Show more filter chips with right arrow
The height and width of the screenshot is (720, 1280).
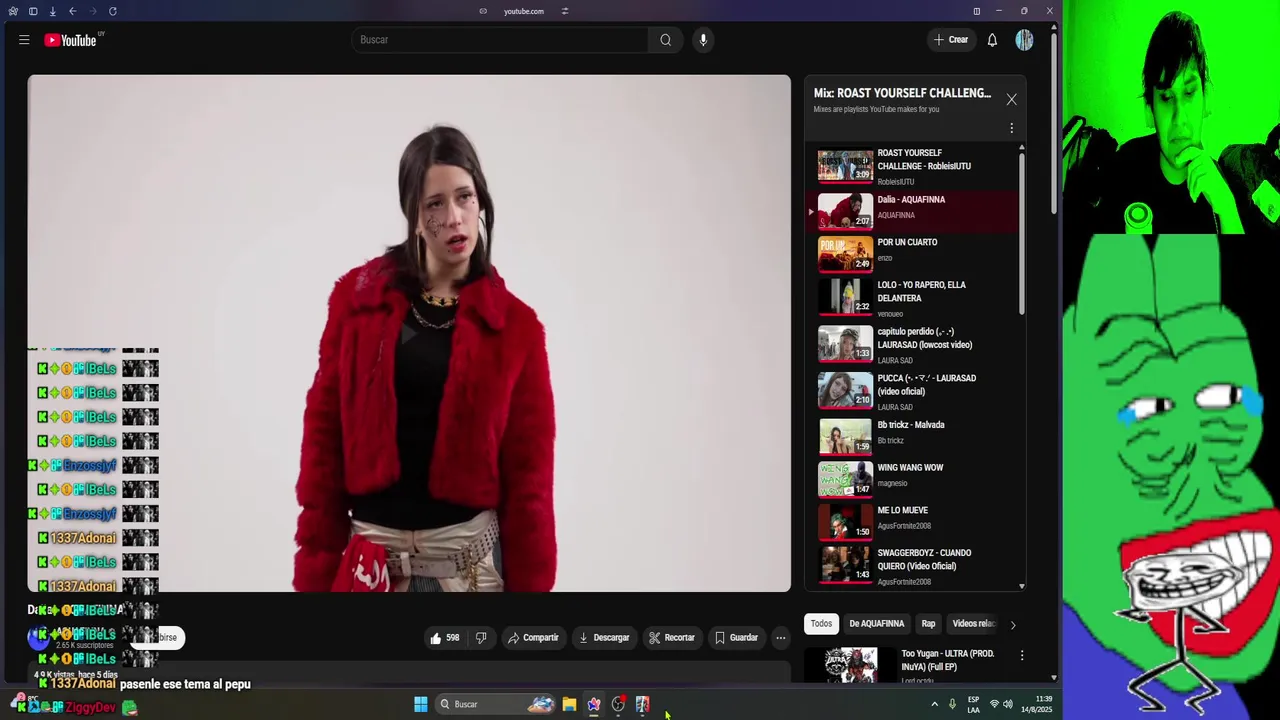(x=1012, y=625)
